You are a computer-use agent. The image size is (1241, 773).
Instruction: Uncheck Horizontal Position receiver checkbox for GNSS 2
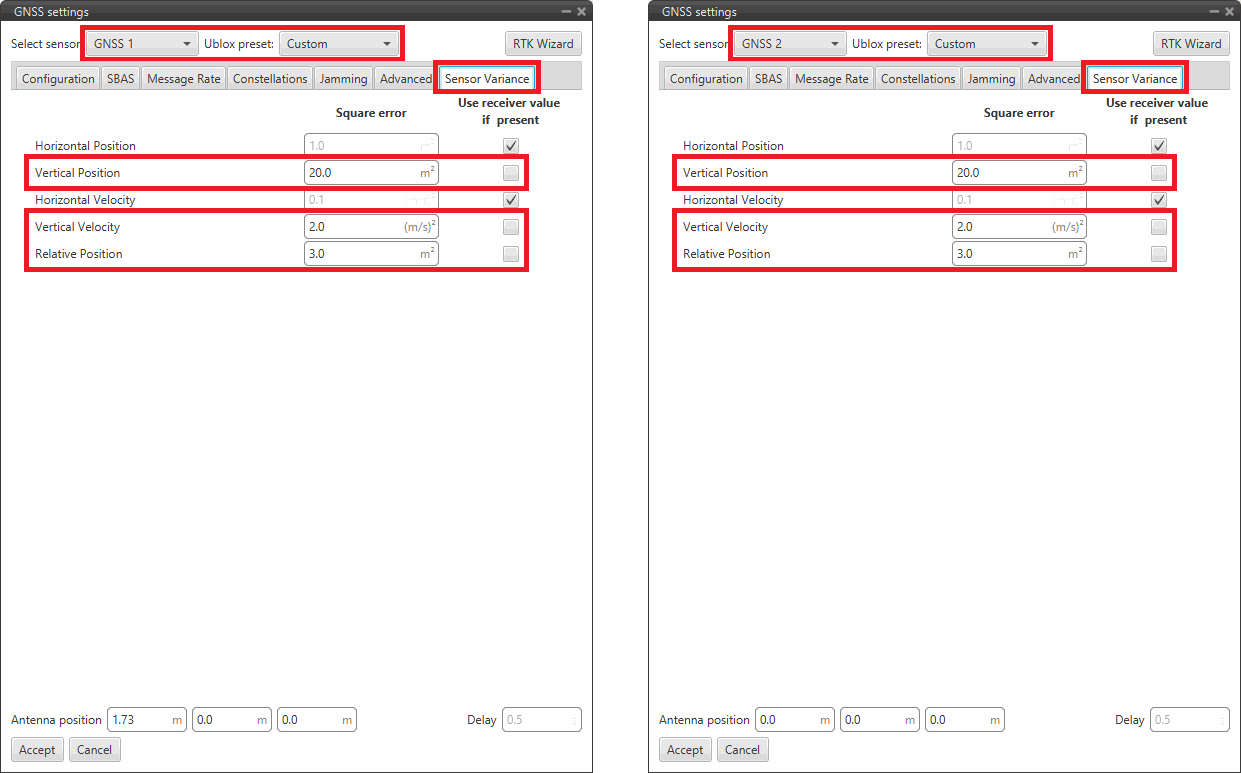(x=1159, y=146)
